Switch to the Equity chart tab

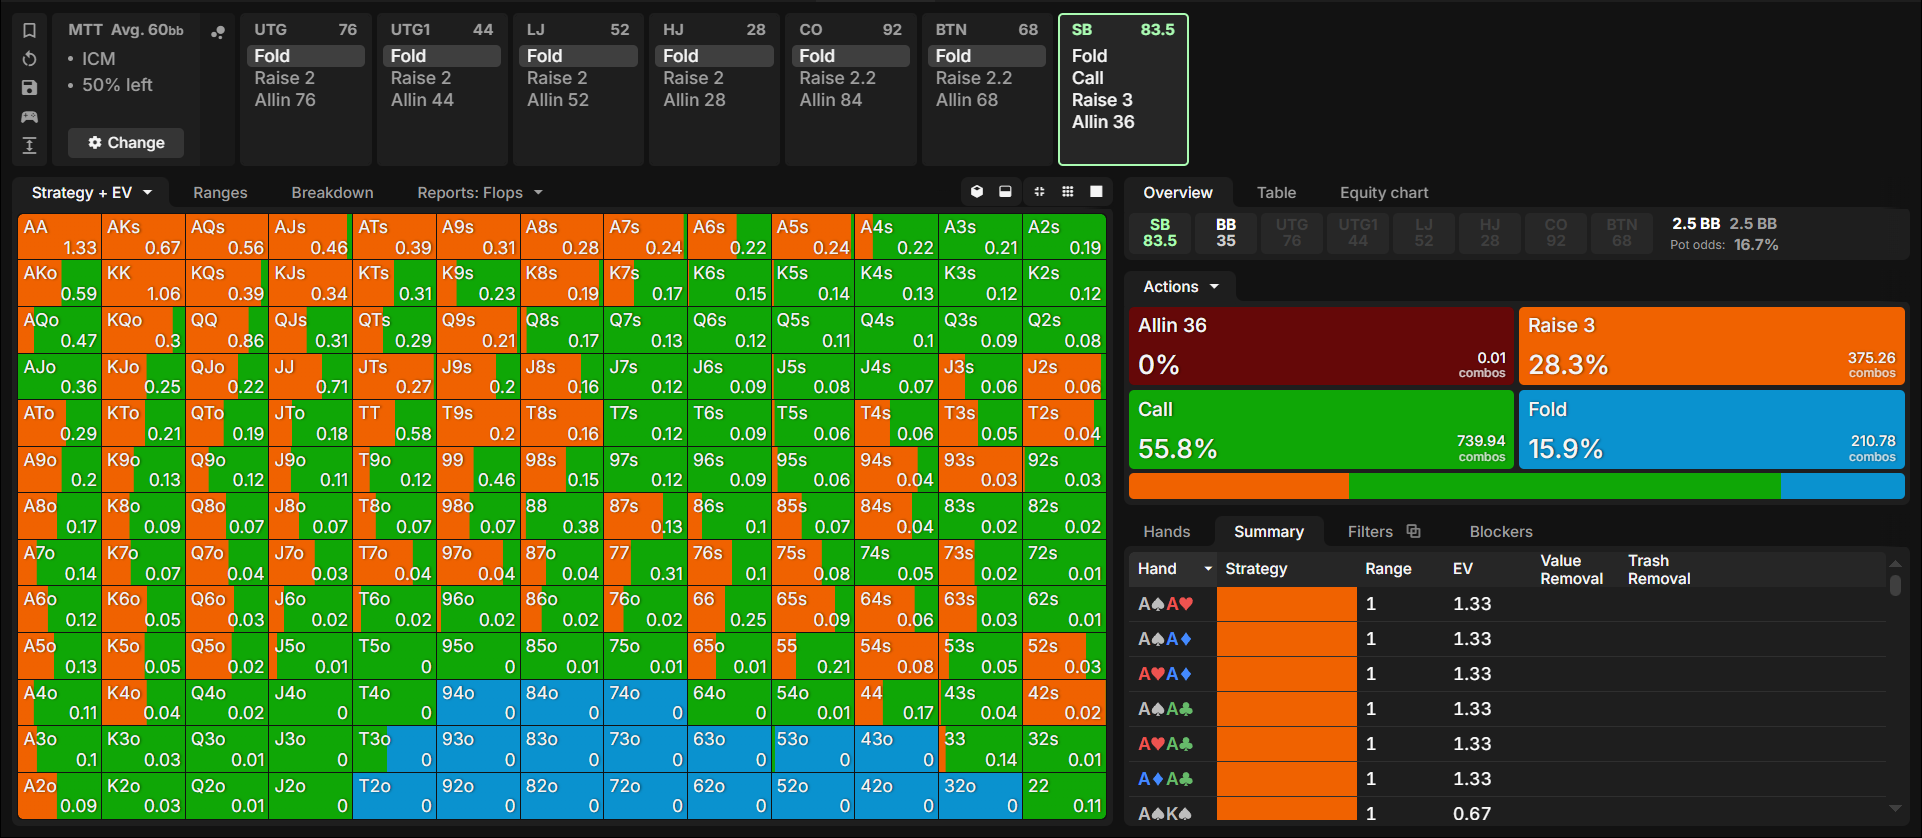[x=1384, y=193]
